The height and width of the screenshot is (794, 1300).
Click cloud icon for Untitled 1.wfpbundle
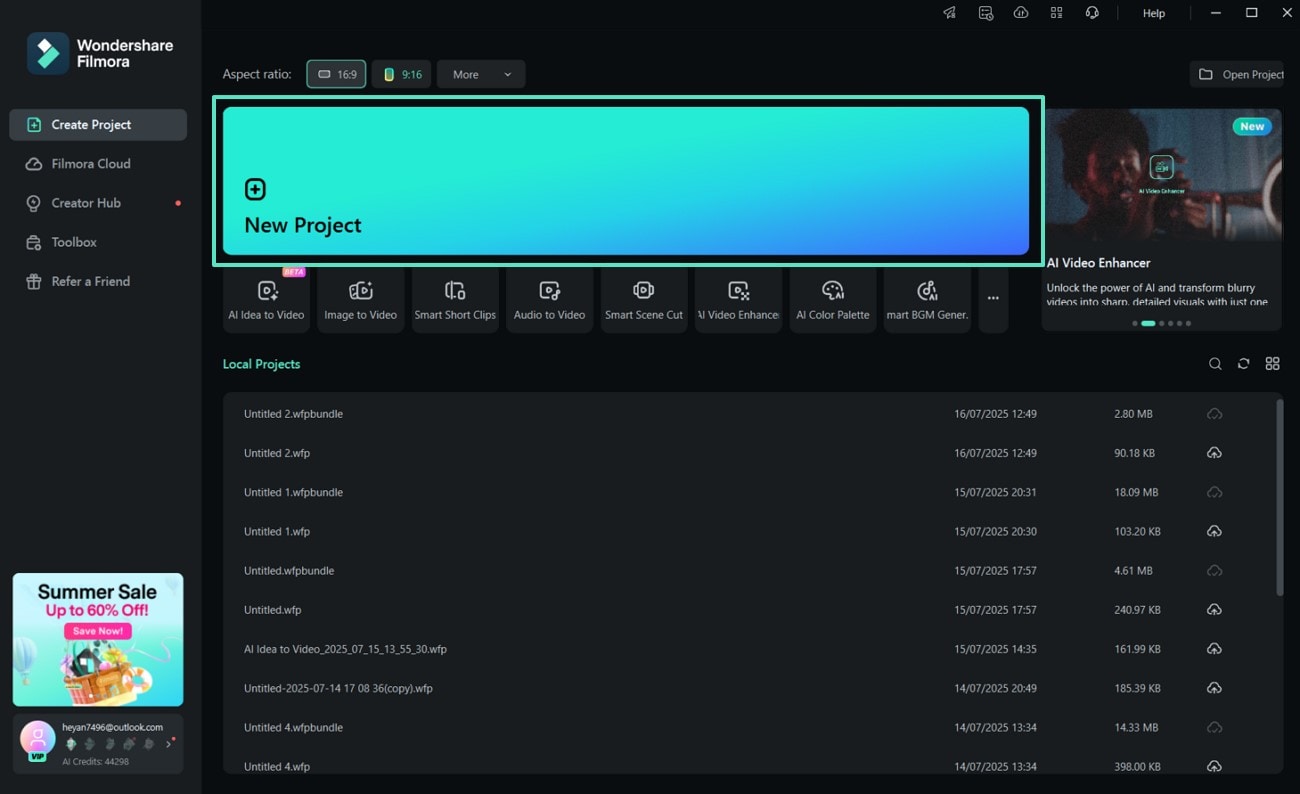coord(1214,492)
